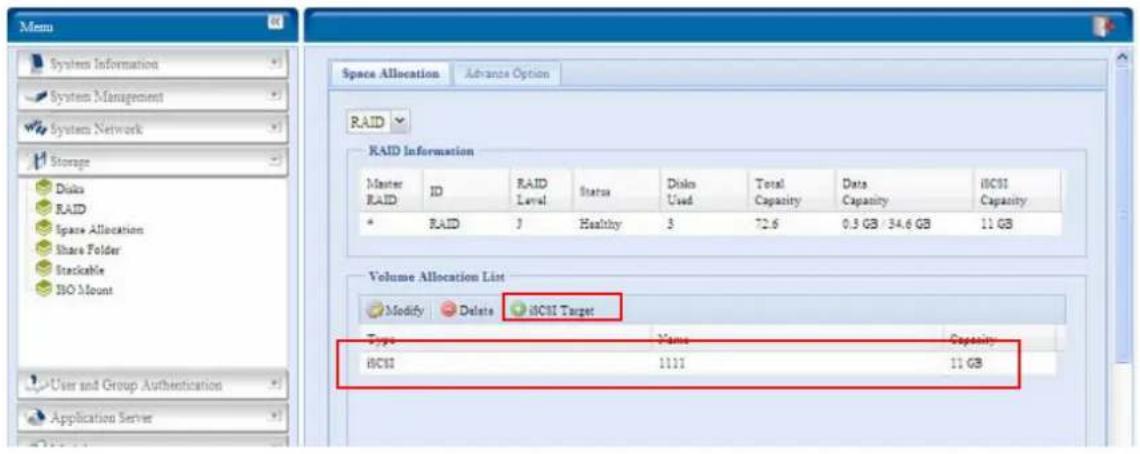Click the Modify button
Image resolution: width=1140 pixels, height=454 pixels.
(396, 311)
